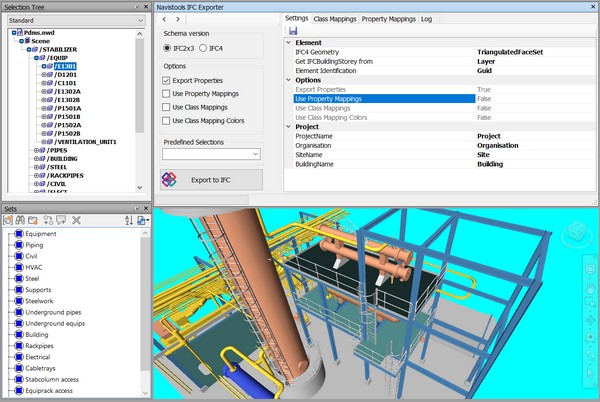Open the Predefined Selections dropdown
Image resolution: width=600 pixels, height=402 pixels.
coord(211,154)
